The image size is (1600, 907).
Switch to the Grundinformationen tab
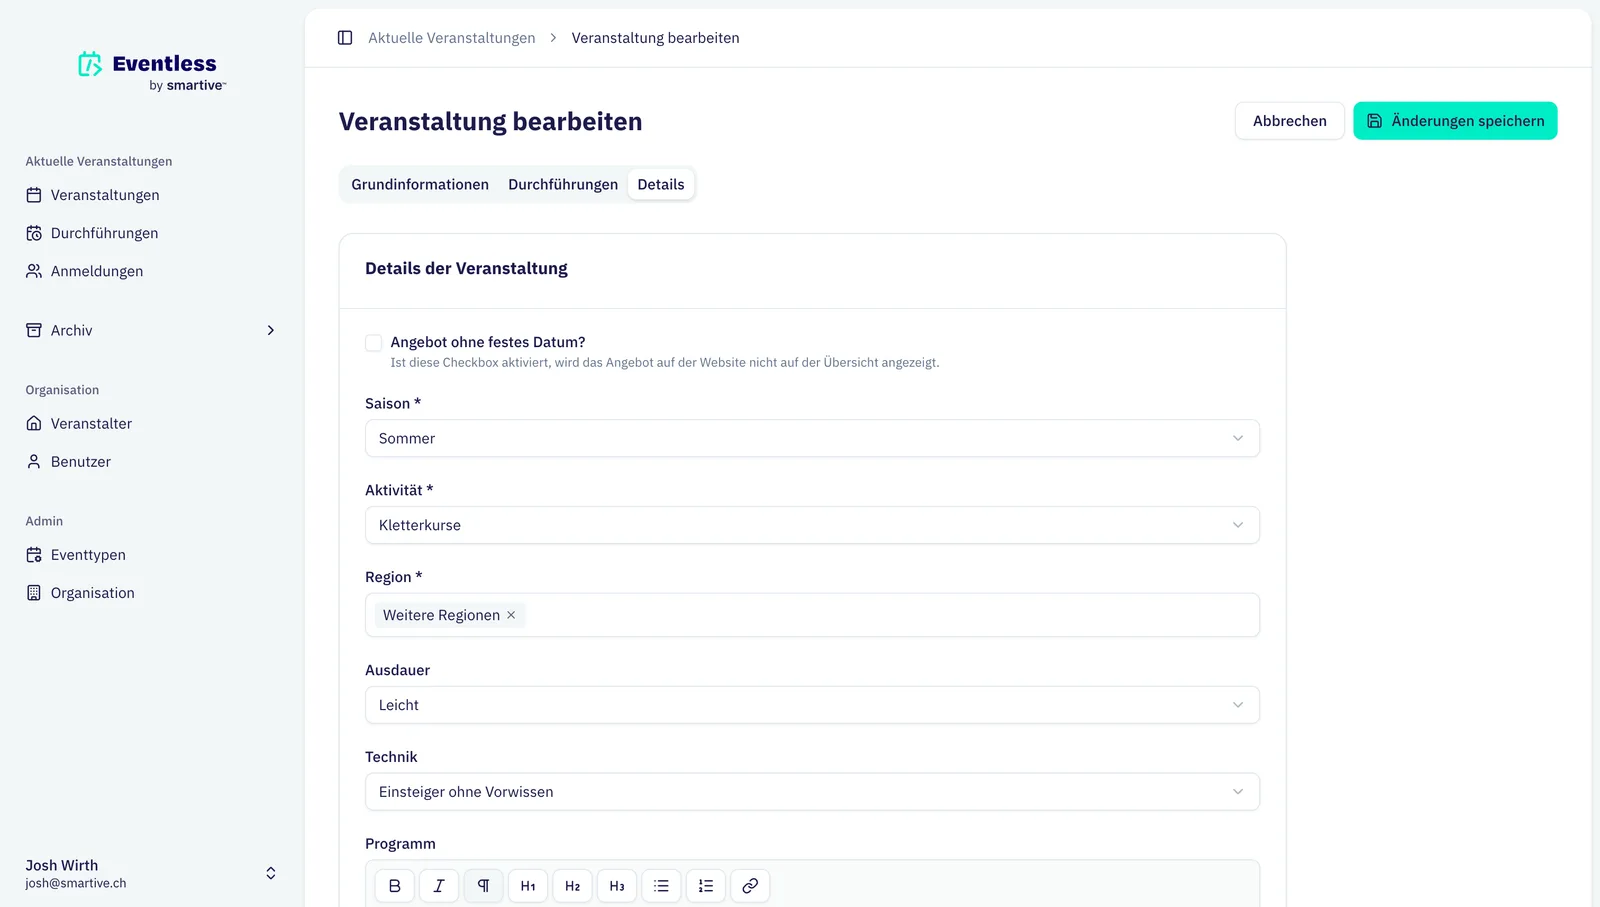(420, 184)
